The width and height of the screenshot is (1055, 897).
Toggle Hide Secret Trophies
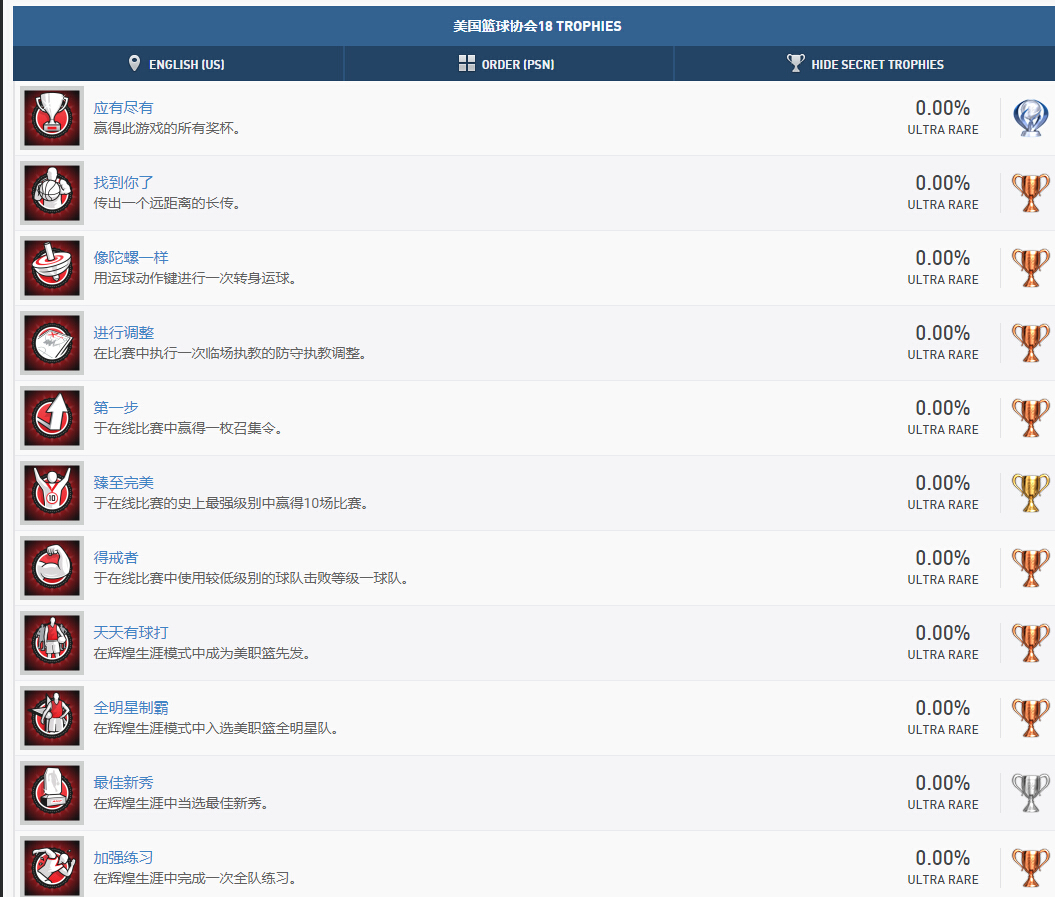pyautogui.click(x=865, y=64)
